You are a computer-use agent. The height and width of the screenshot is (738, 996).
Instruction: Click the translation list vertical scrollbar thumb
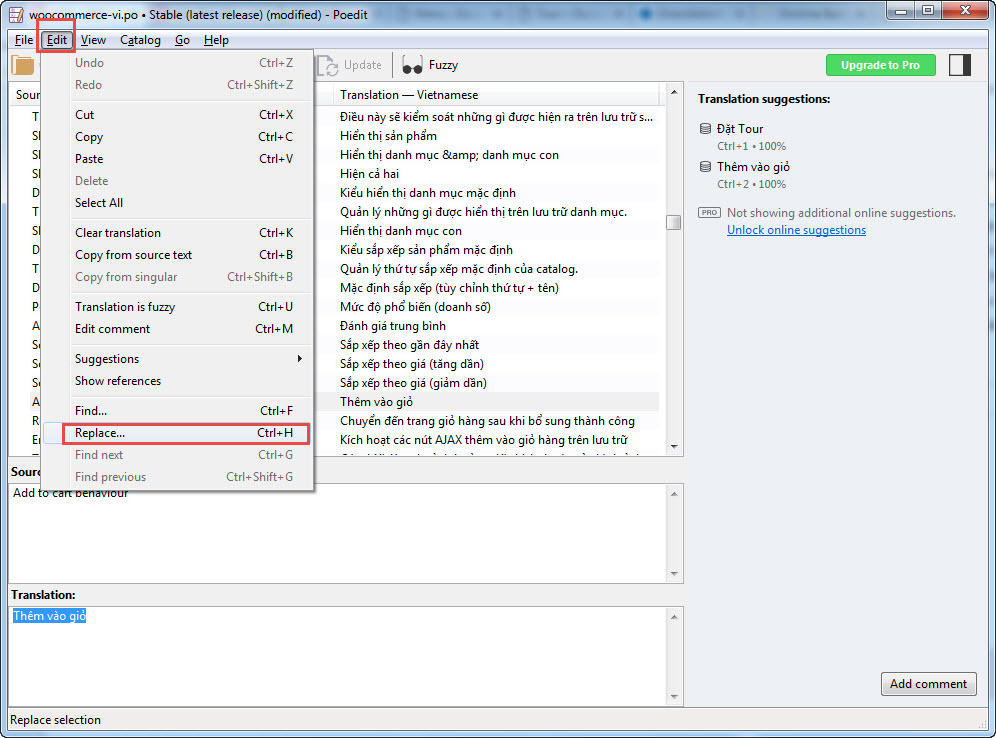[x=674, y=222]
